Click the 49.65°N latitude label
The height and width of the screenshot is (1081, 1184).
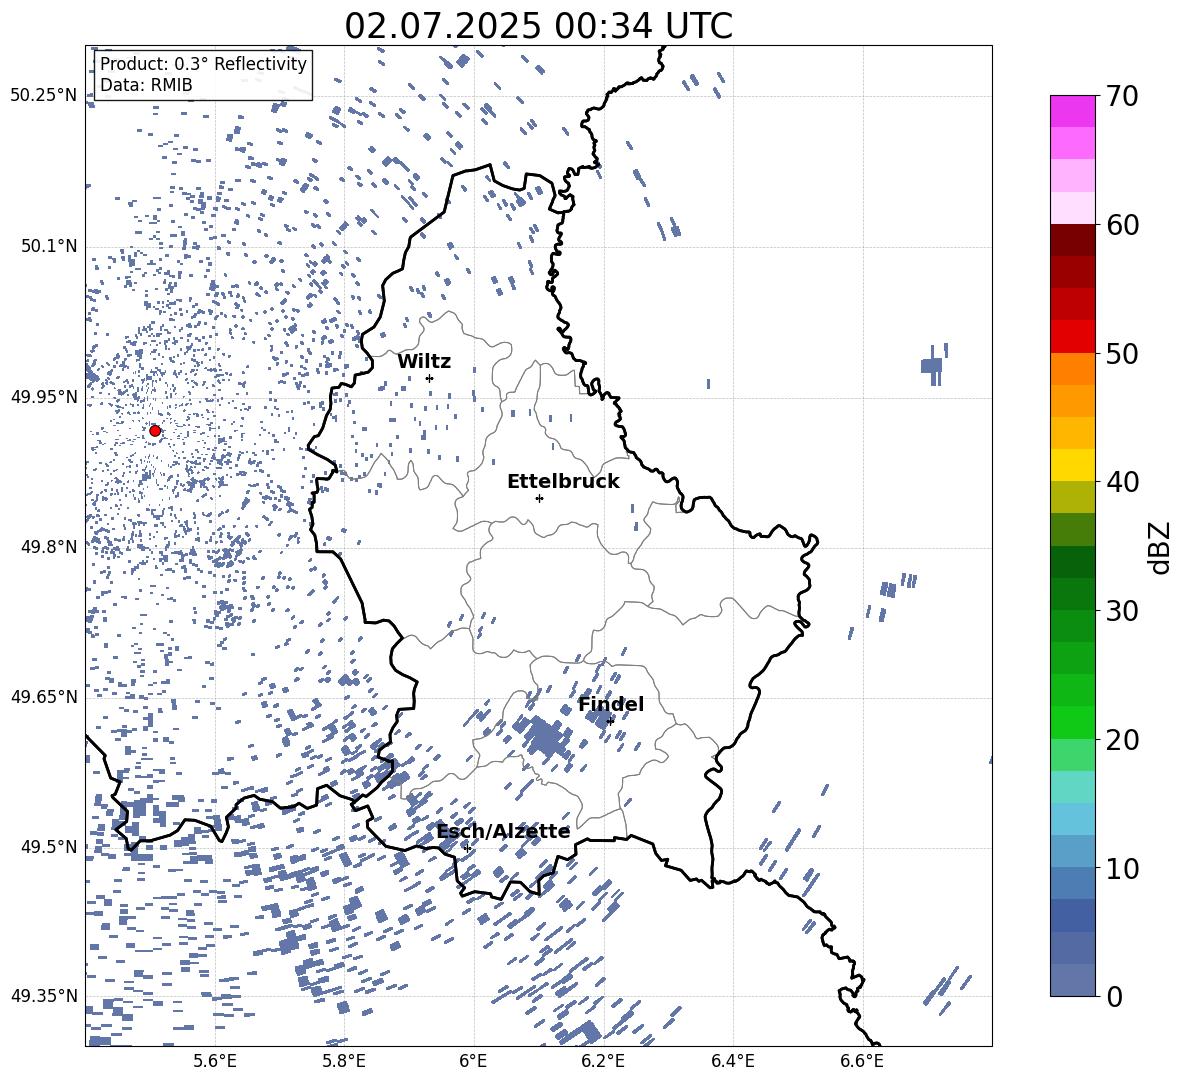tap(44, 697)
